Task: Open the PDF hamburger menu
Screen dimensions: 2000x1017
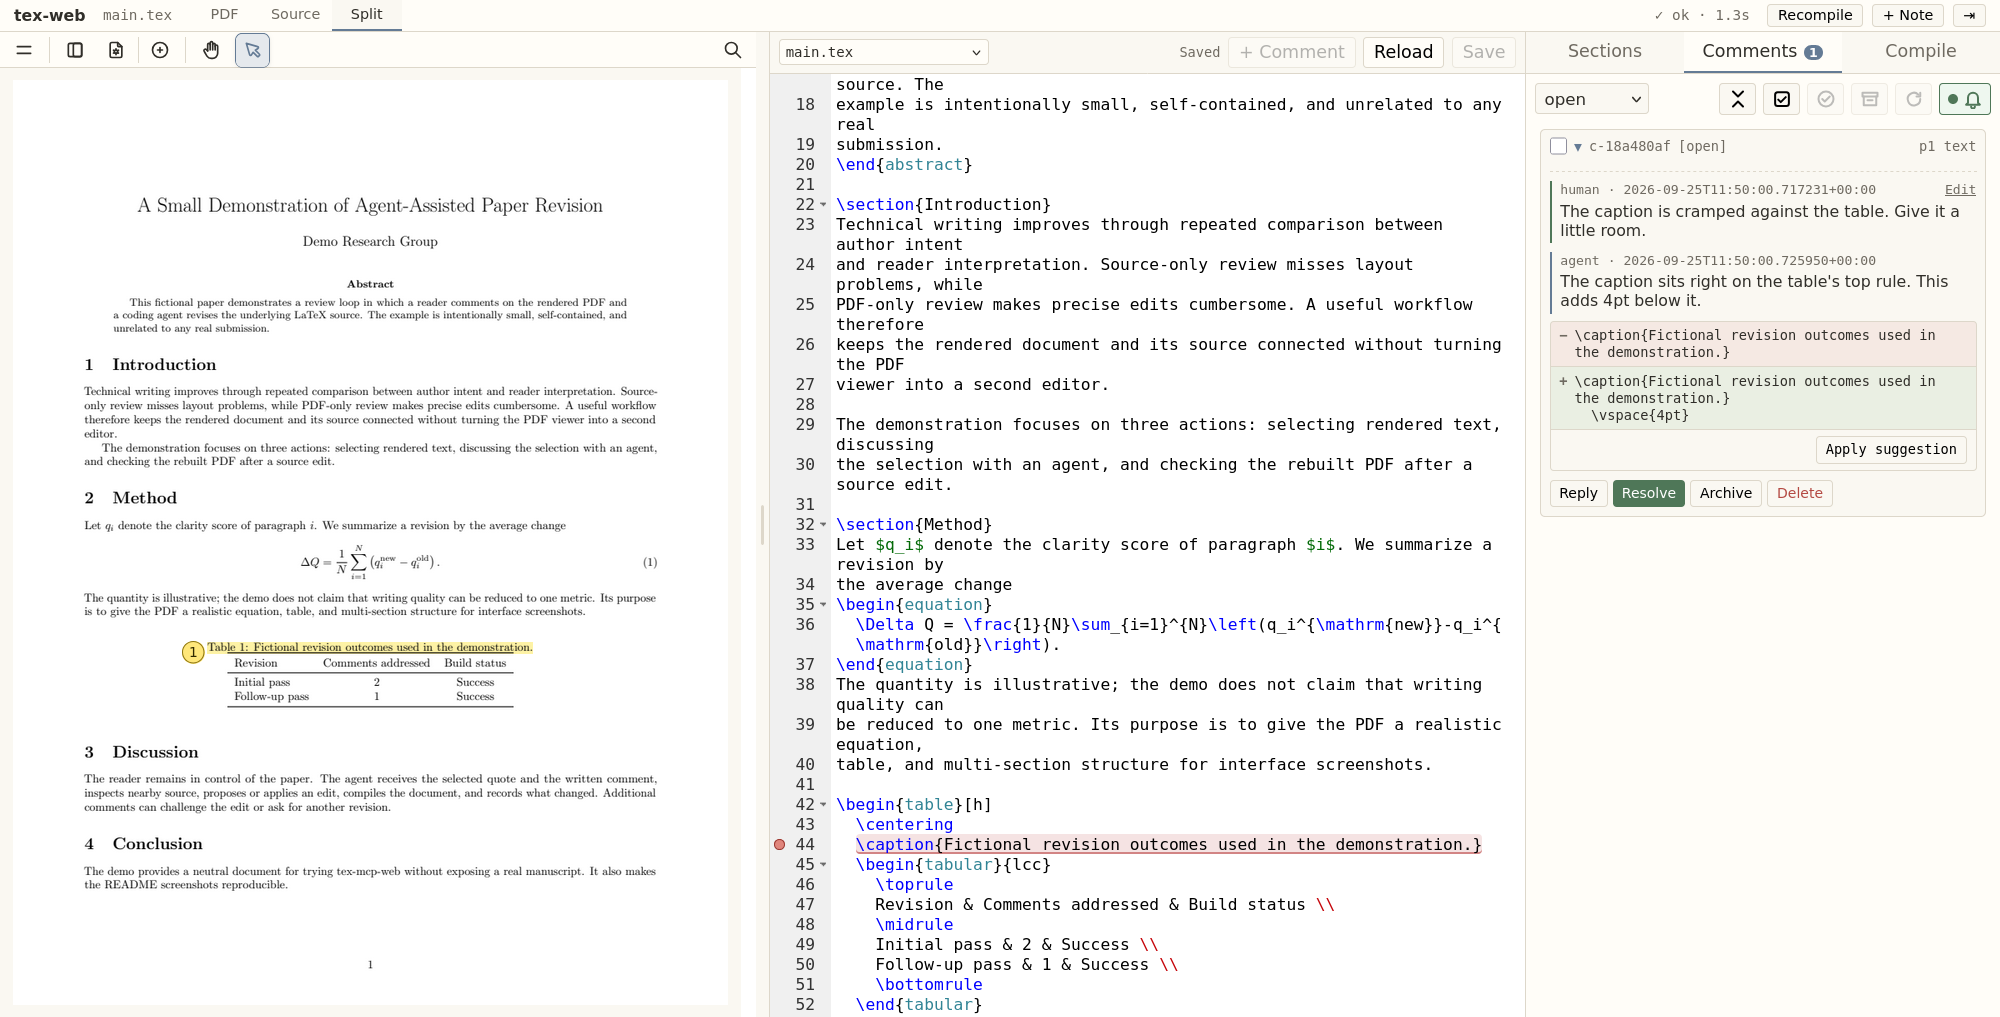Action: tap(24, 50)
